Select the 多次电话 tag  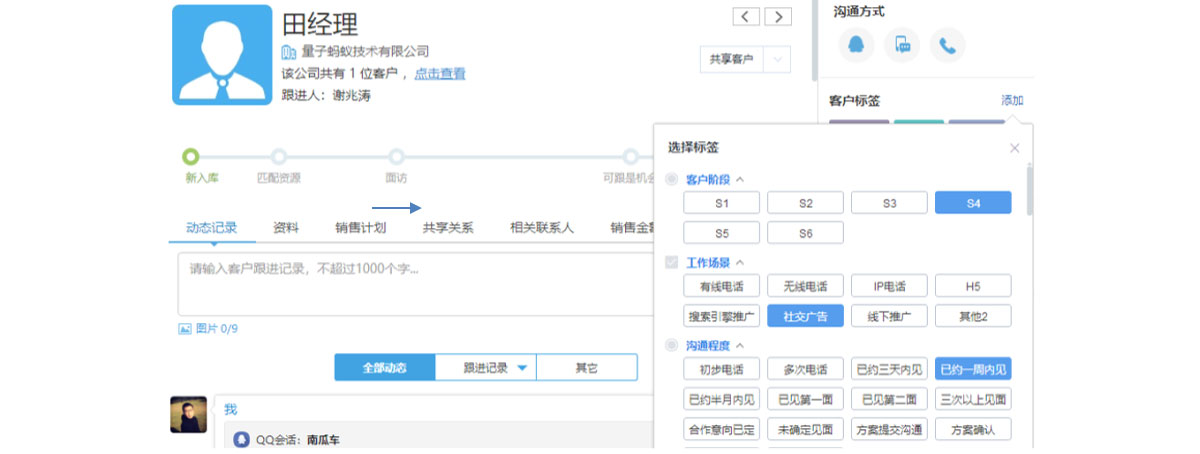pos(805,369)
